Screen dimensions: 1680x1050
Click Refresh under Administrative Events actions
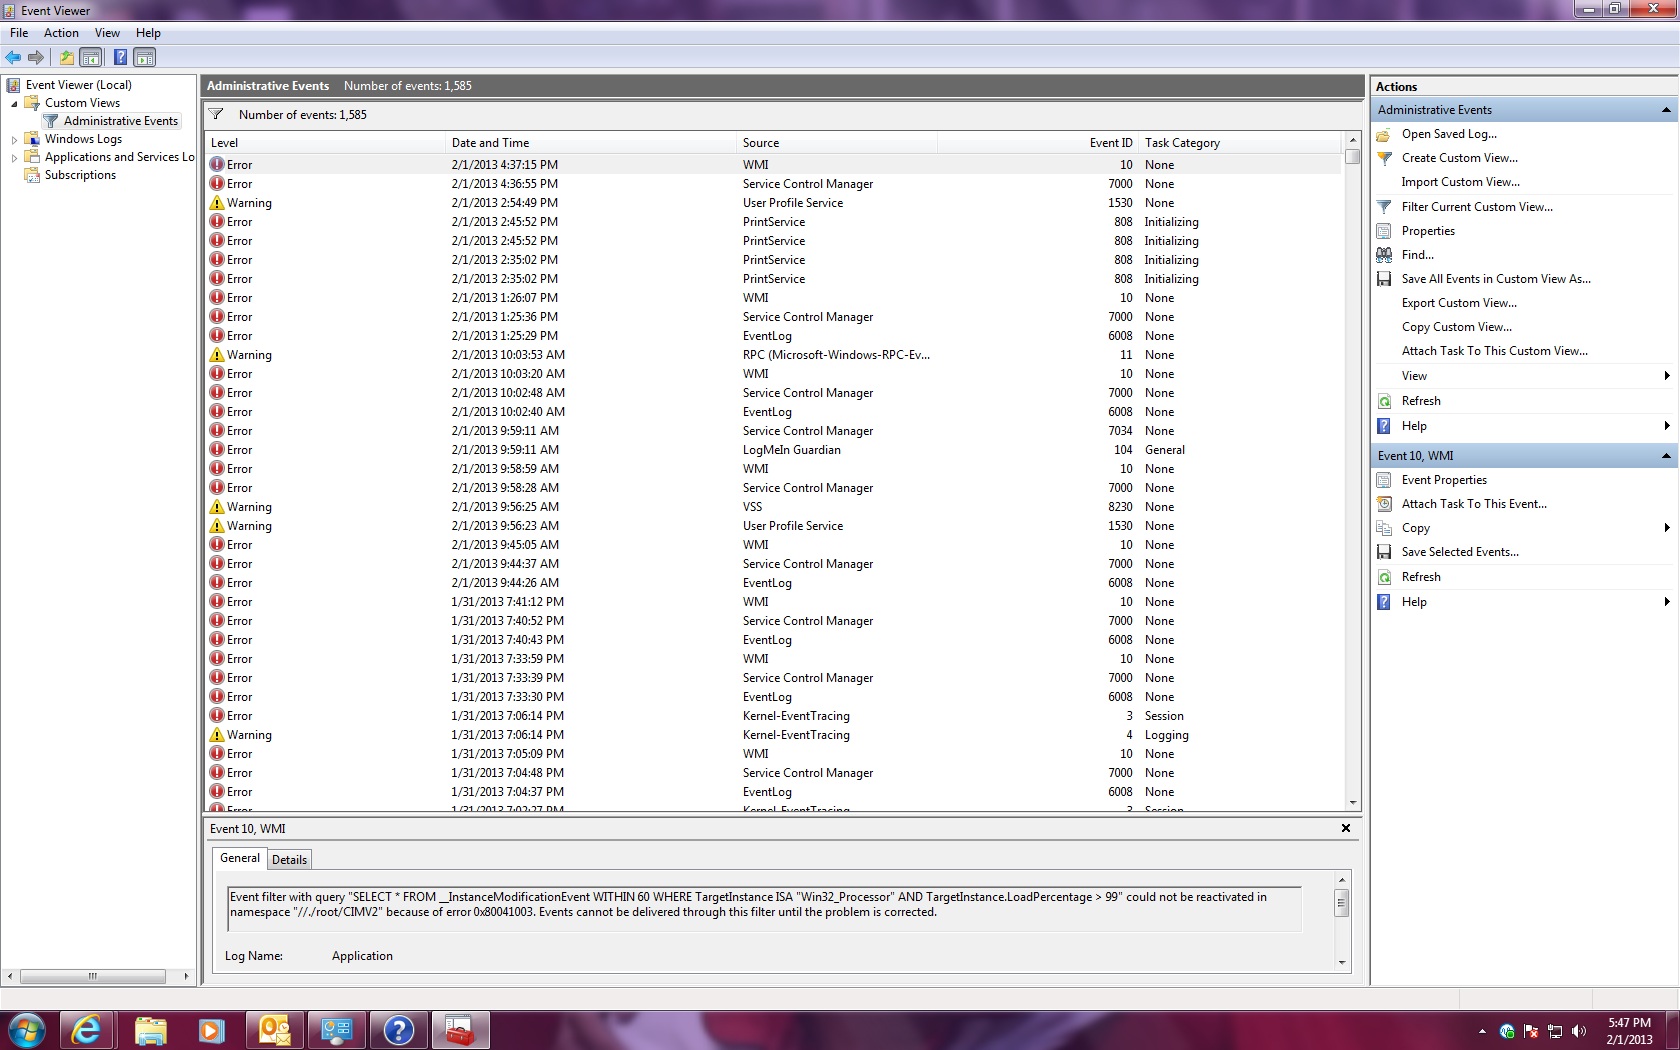coord(1421,401)
